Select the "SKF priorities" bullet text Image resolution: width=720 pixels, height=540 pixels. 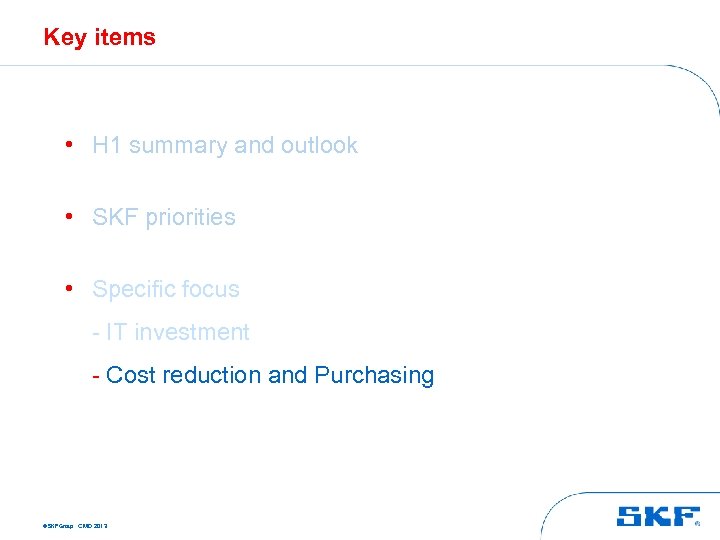click(x=164, y=218)
